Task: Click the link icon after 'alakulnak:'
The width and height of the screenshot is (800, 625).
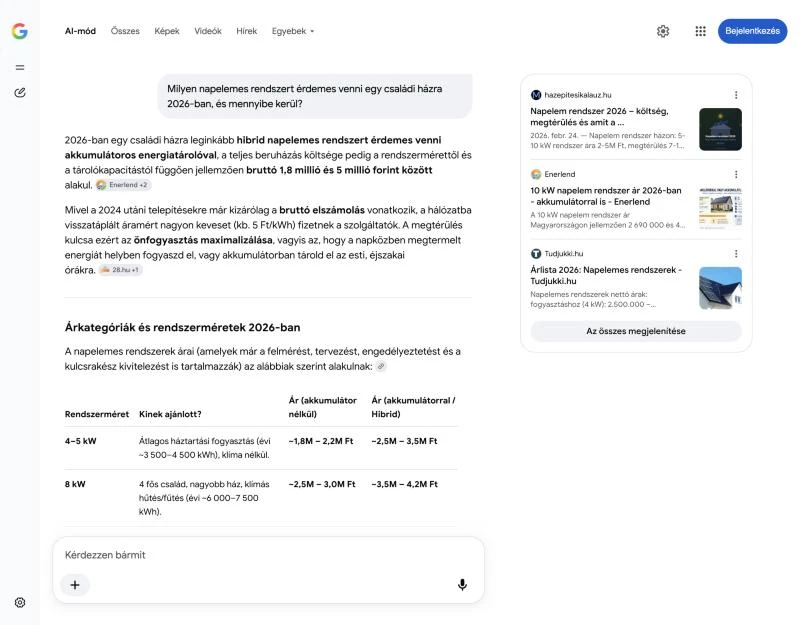Action: tap(381, 366)
